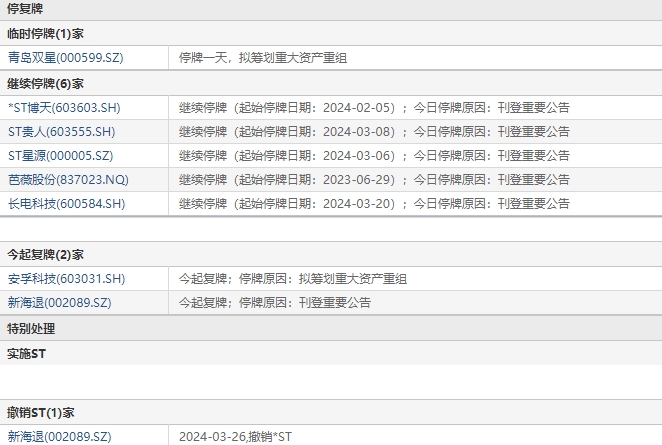
Task: Select the 今起复牌(2)家 subsection header
Action: 46,254
